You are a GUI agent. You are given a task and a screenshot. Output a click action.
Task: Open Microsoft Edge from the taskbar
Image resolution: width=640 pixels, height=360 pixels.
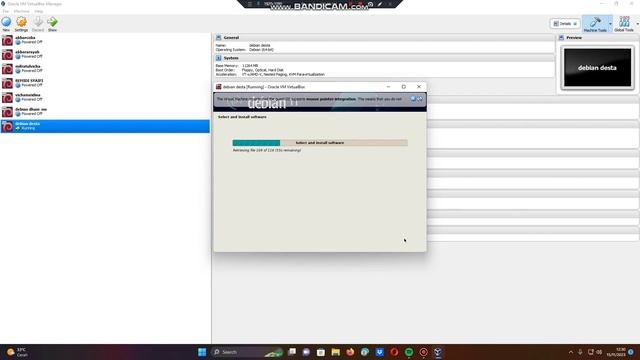[365, 352]
